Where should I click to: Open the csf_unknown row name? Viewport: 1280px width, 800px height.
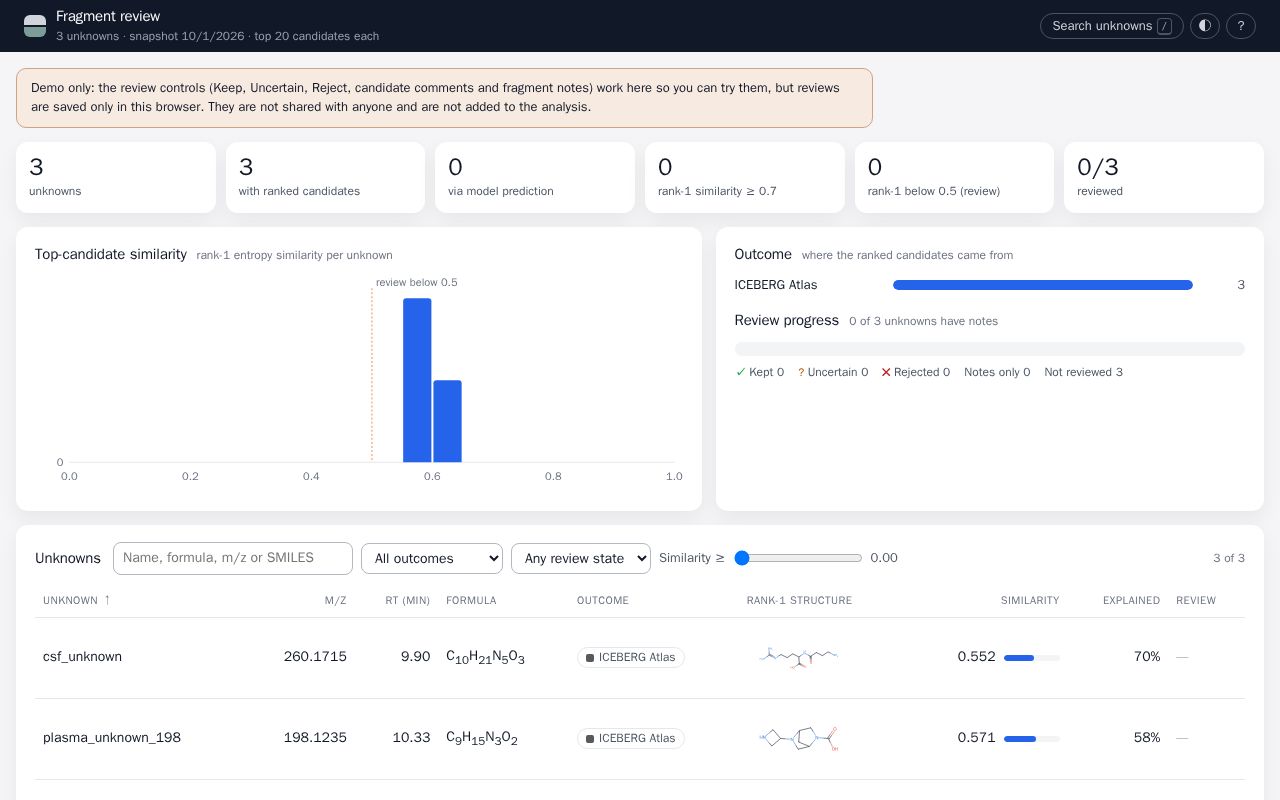pyautogui.click(x=82, y=657)
